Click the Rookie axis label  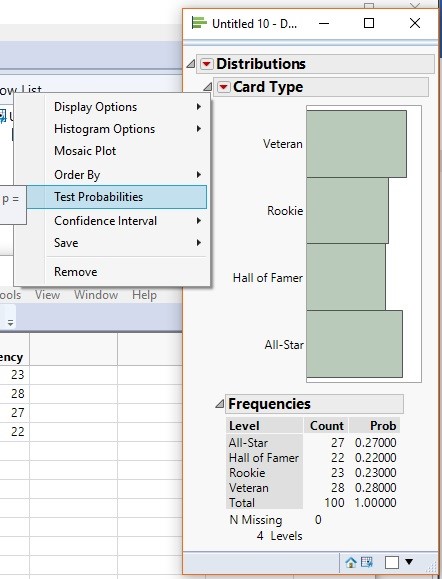[285, 211]
